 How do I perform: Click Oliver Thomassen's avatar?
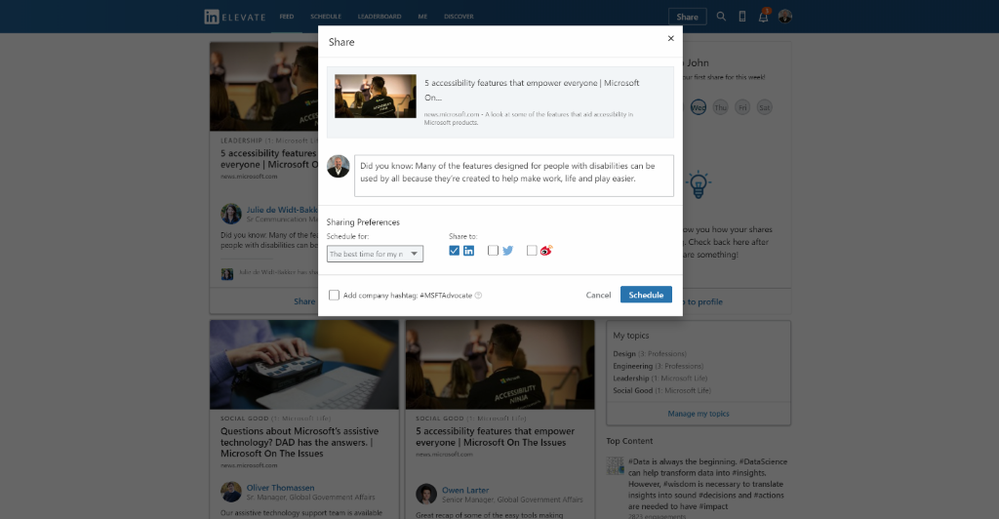coord(231,492)
